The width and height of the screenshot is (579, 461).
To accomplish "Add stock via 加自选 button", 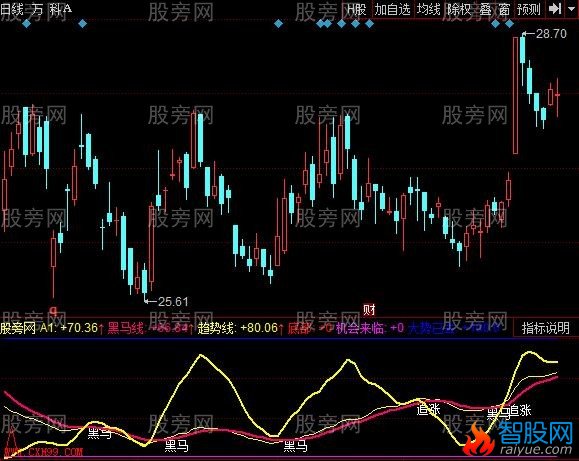I will [393, 9].
